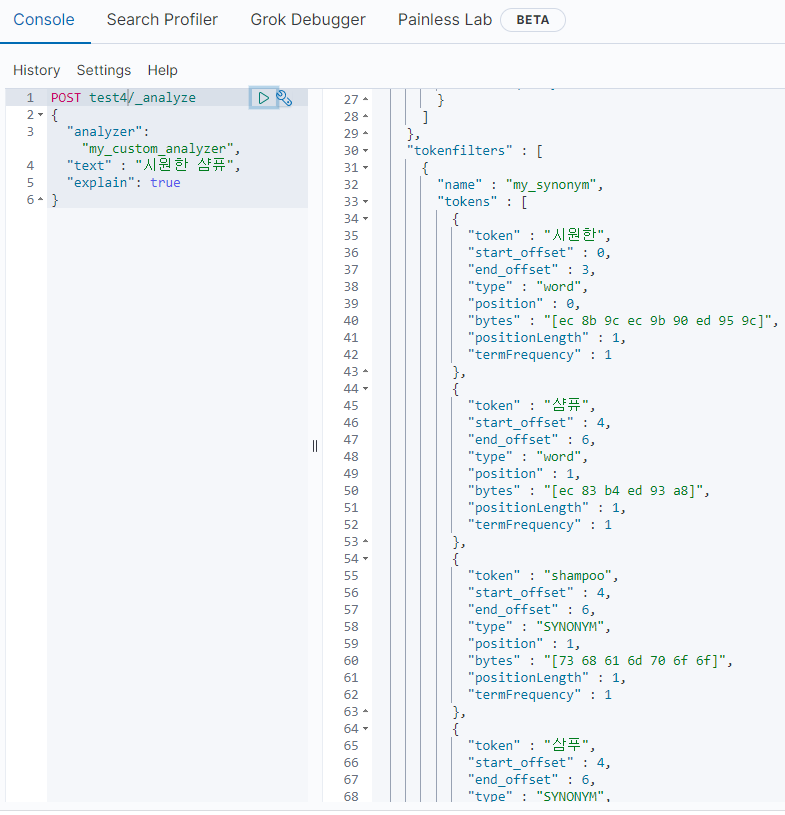Open the Settings menu item
Image resolution: width=785 pixels, height=815 pixels.
pyautogui.click(x=103, y=70)
